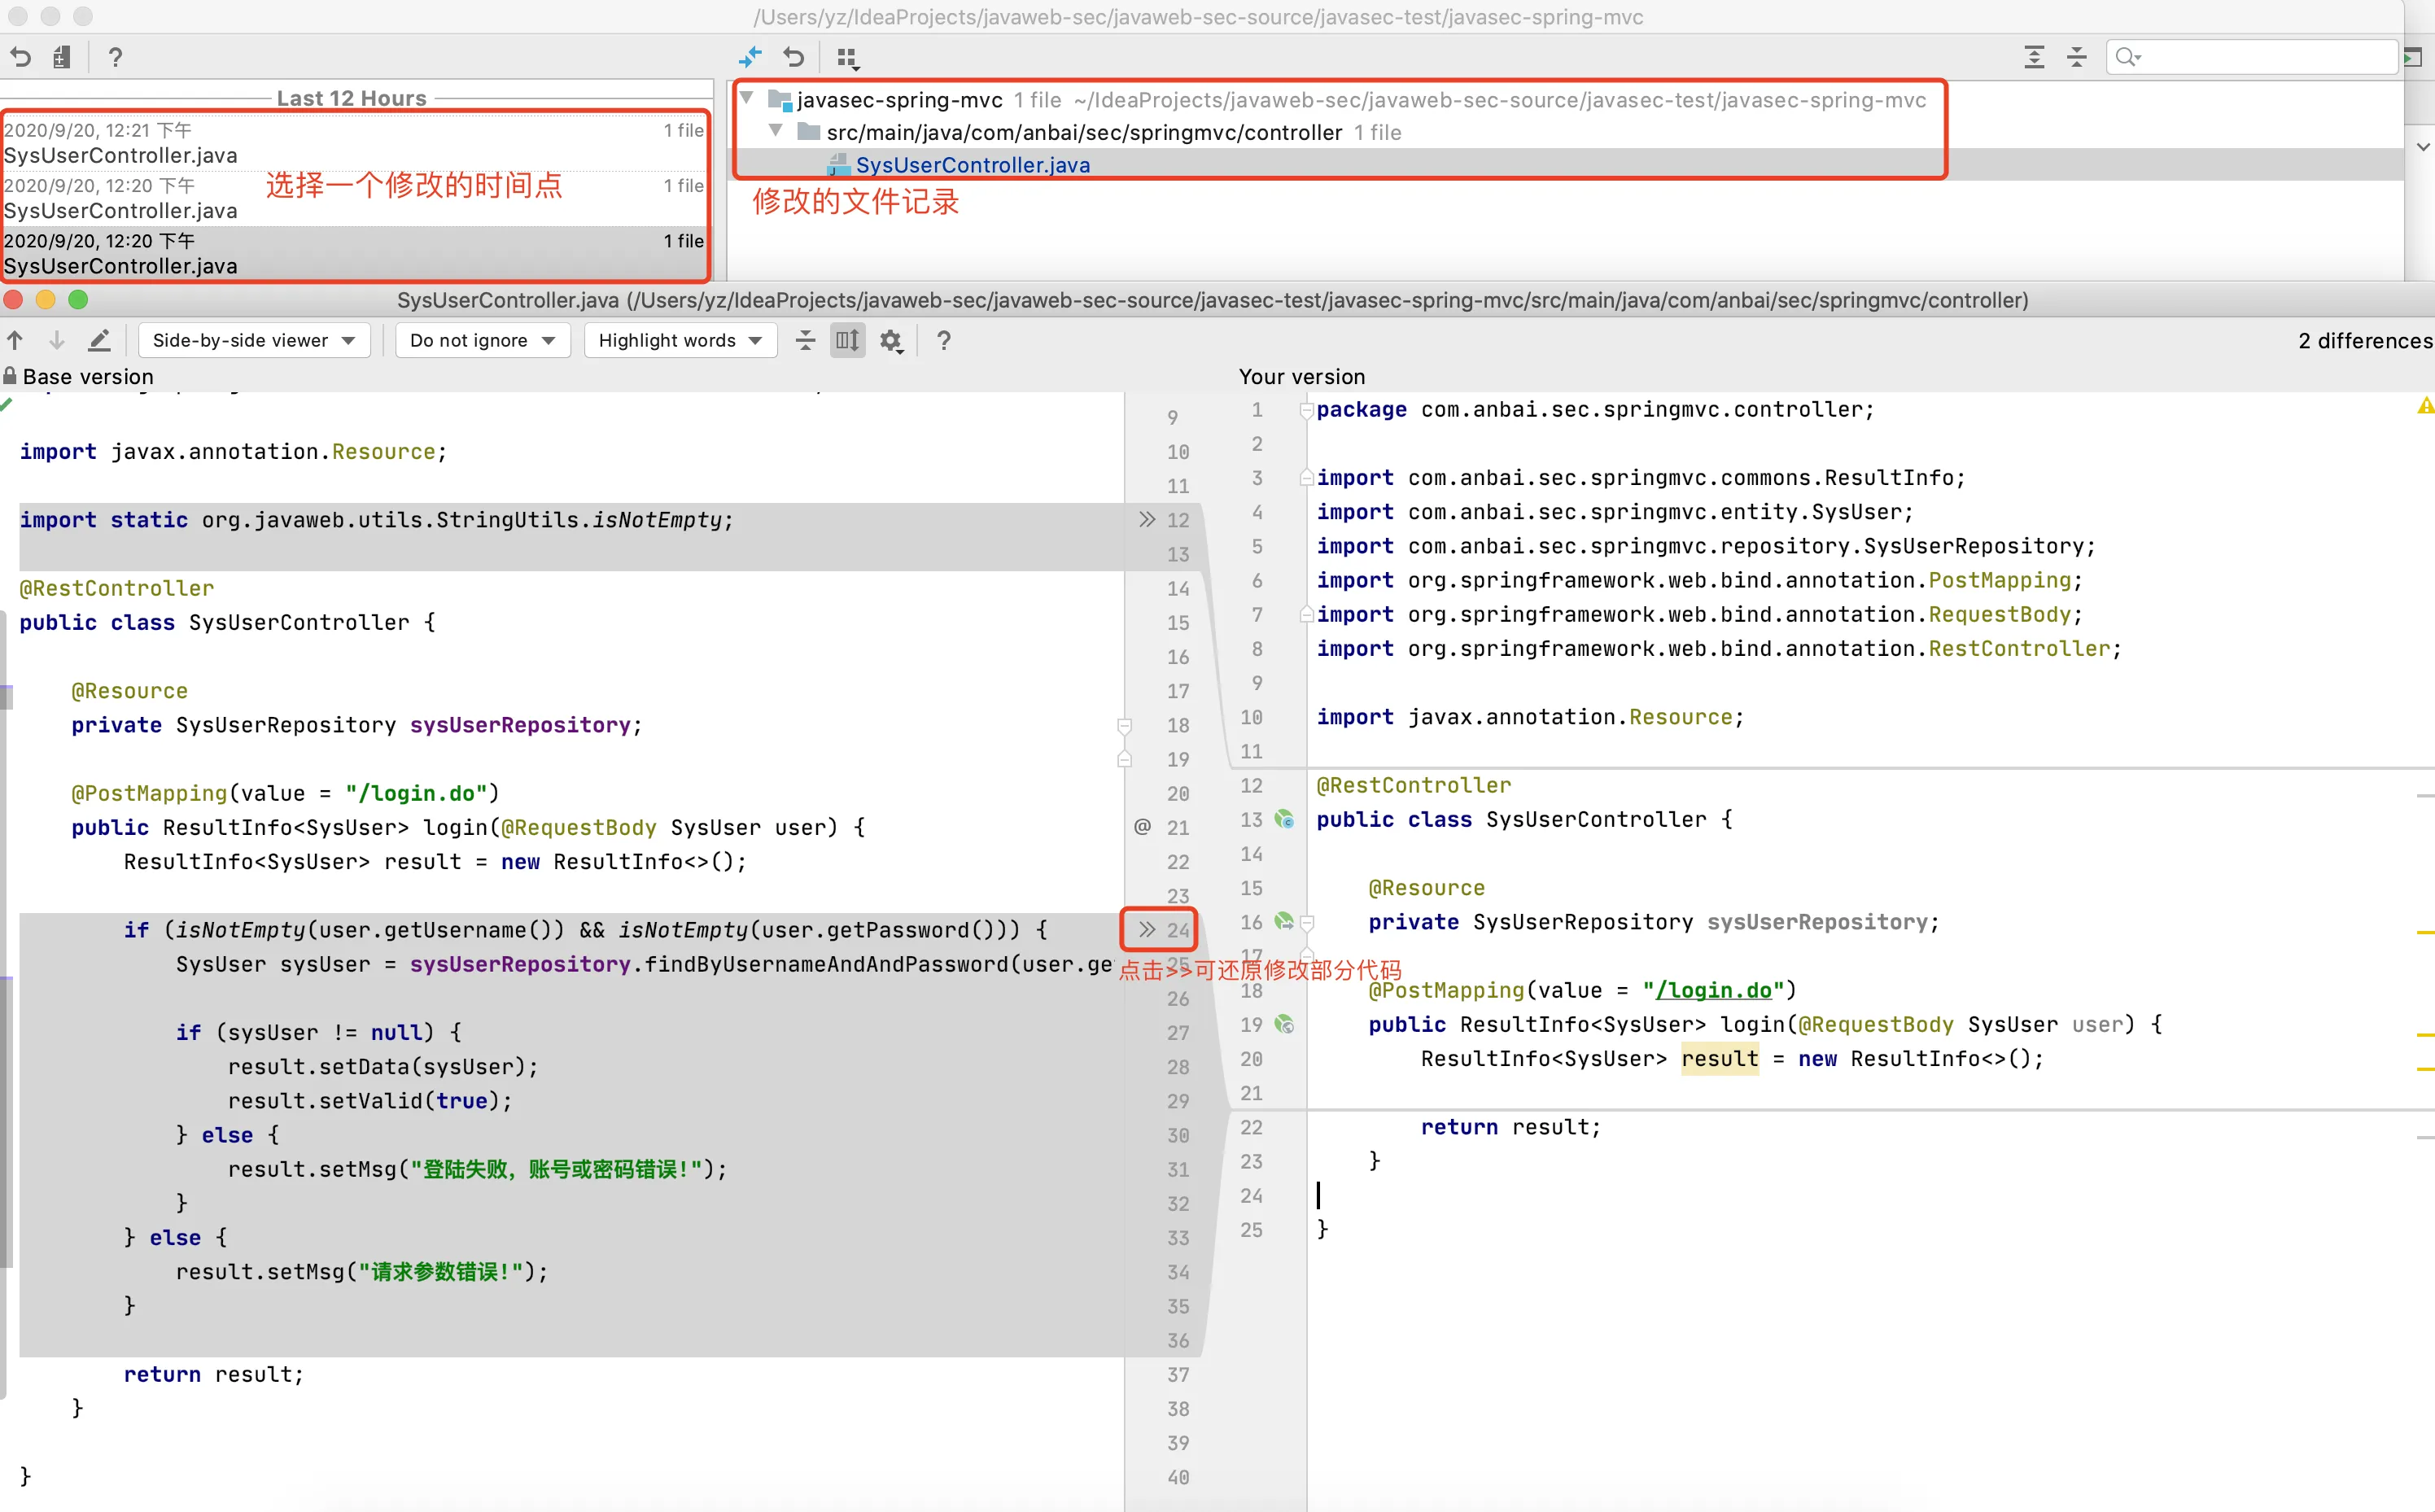This screenshot has height=1512, width=2435.
Task: Click the jump to source pencil icon
Action: click(x=99, y=341)
